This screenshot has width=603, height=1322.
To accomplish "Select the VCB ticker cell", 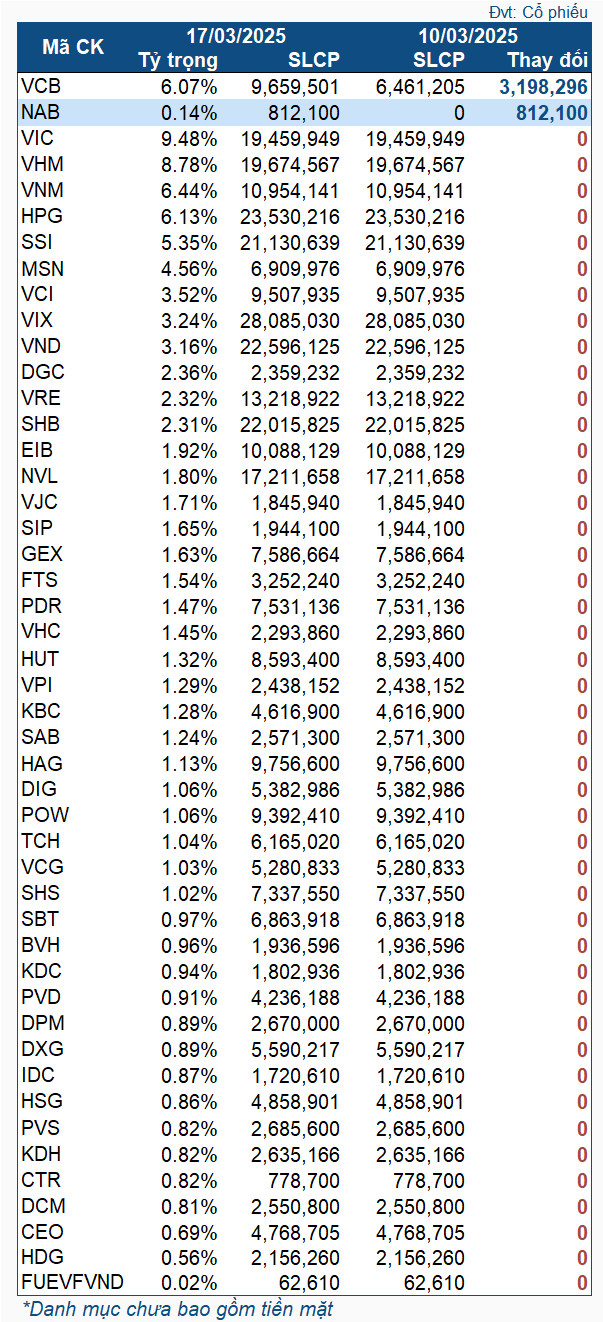I will [x=40, y=87].
